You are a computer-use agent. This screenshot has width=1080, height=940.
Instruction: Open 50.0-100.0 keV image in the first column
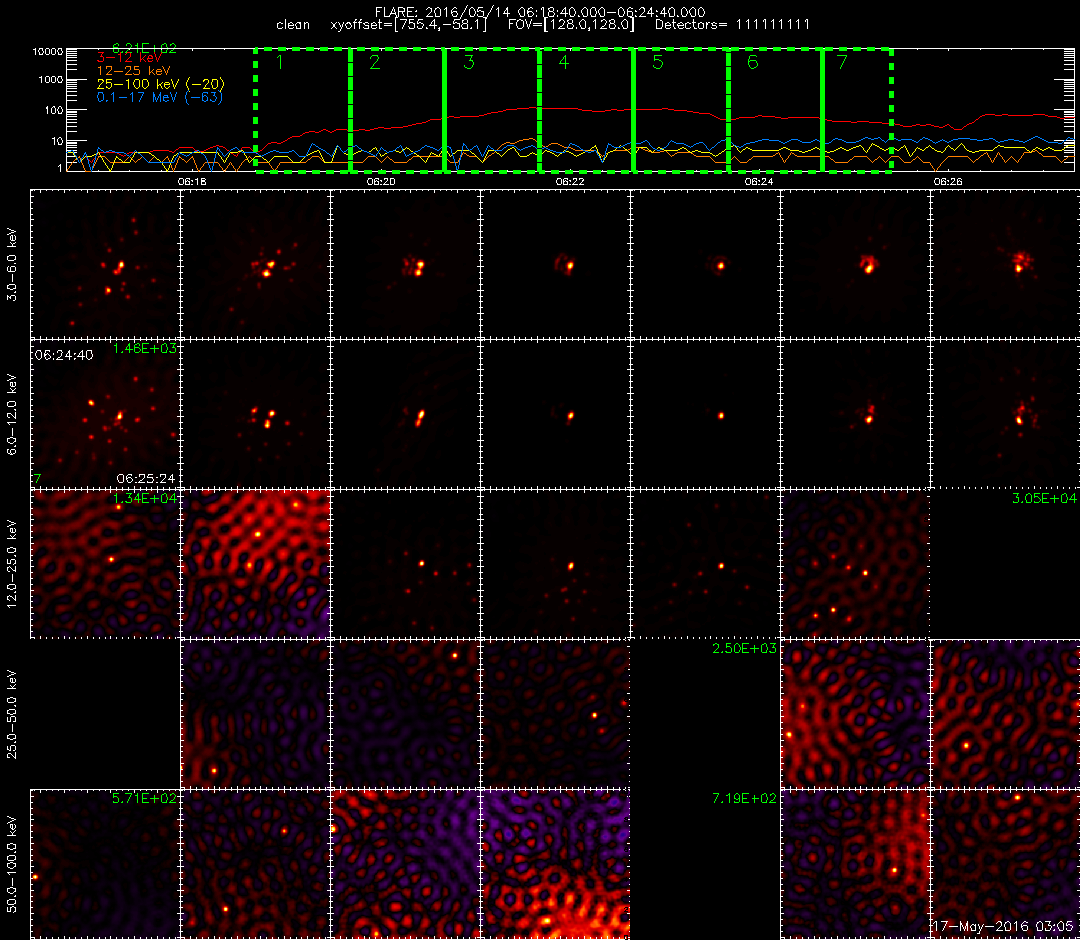tap(105, 864)
